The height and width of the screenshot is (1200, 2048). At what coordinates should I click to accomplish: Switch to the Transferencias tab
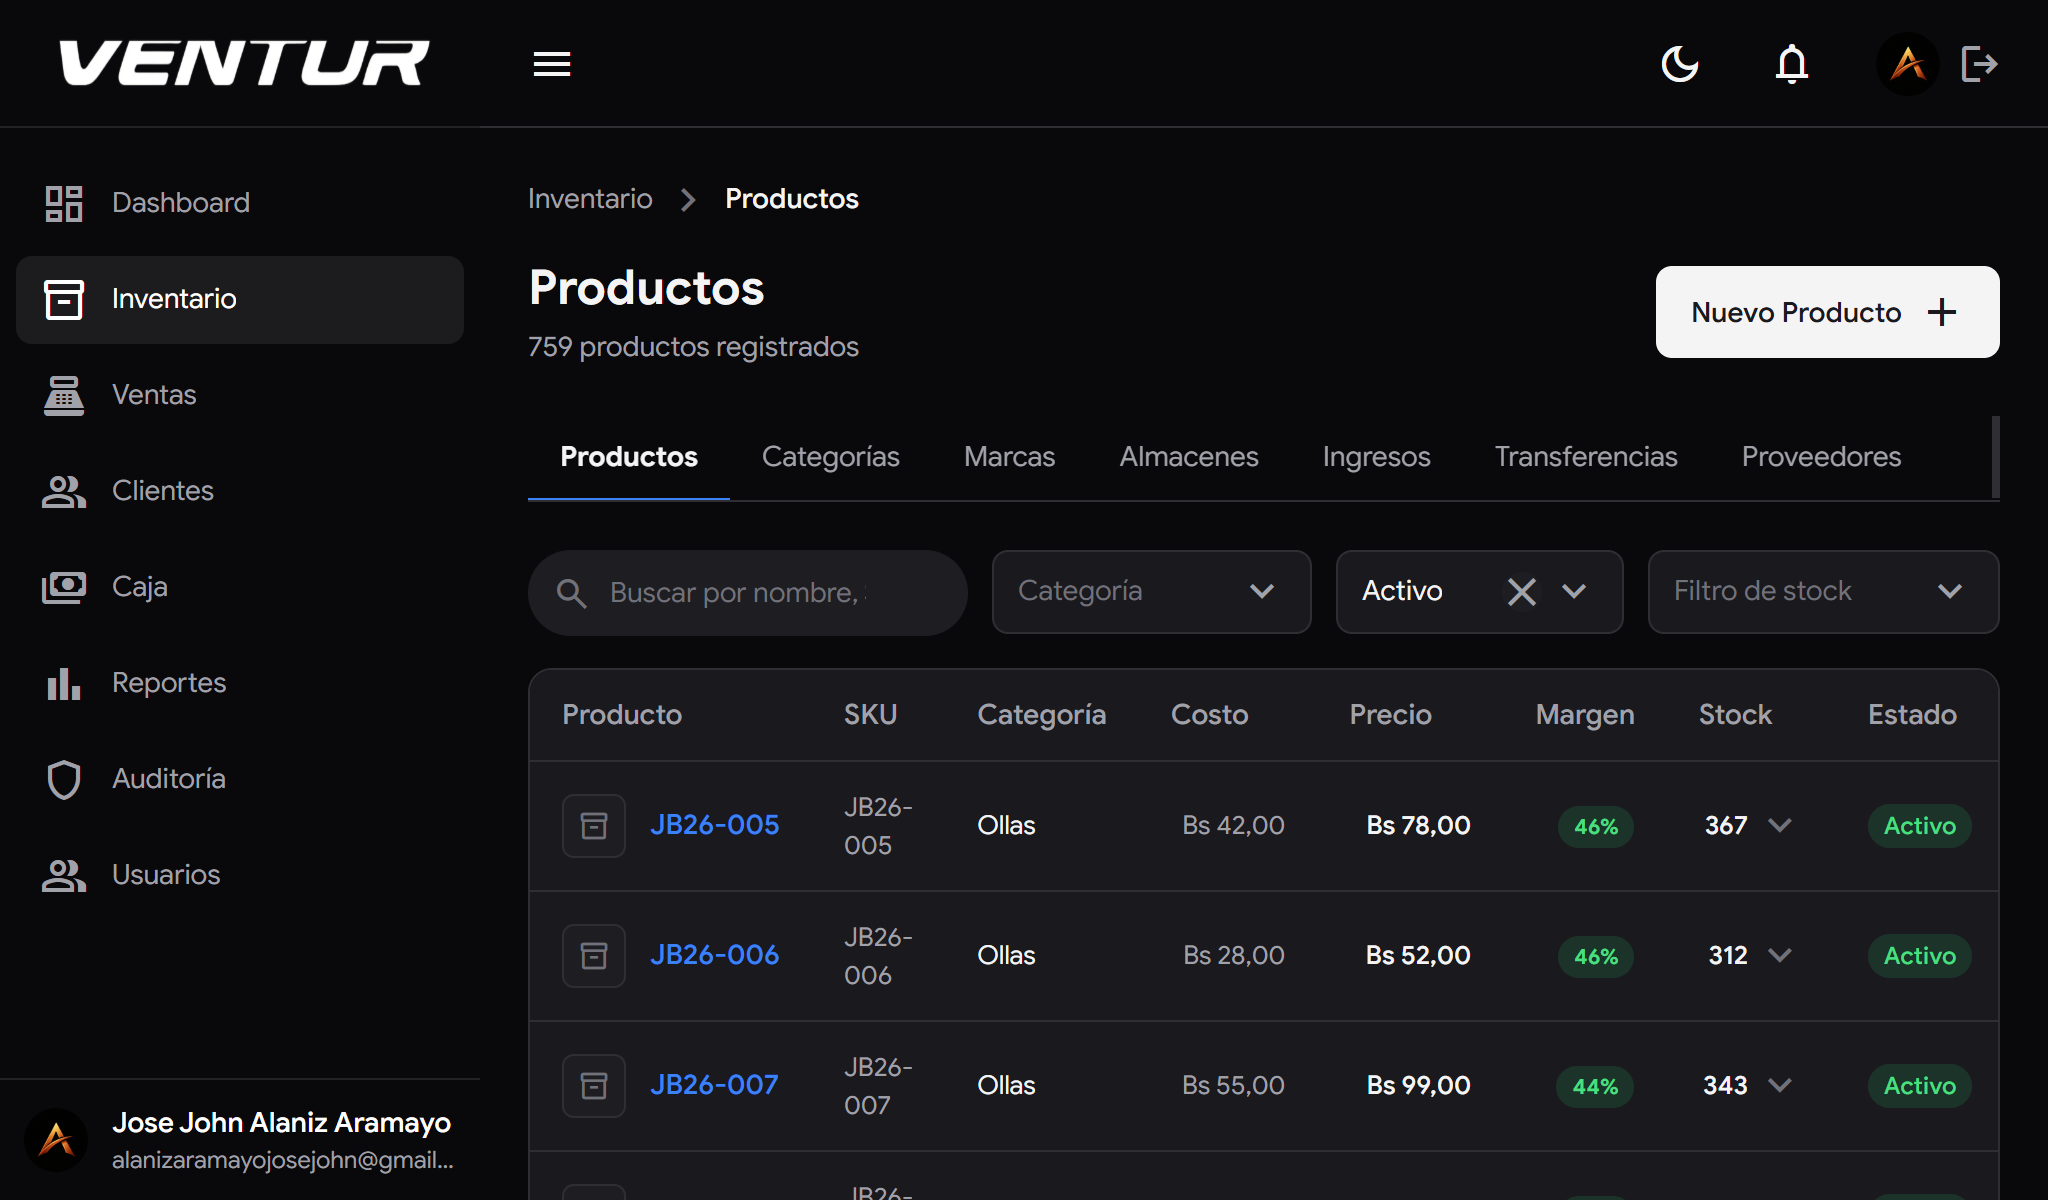[x=1585, y=456]
